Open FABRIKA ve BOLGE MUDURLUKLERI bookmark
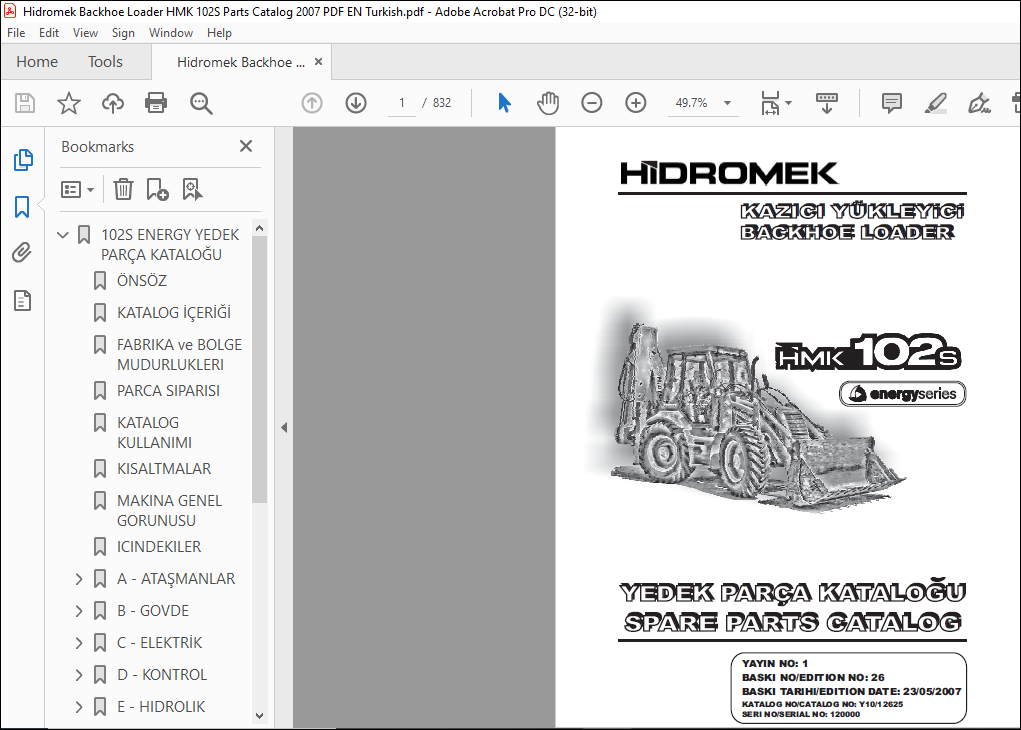 pos(179,354)
